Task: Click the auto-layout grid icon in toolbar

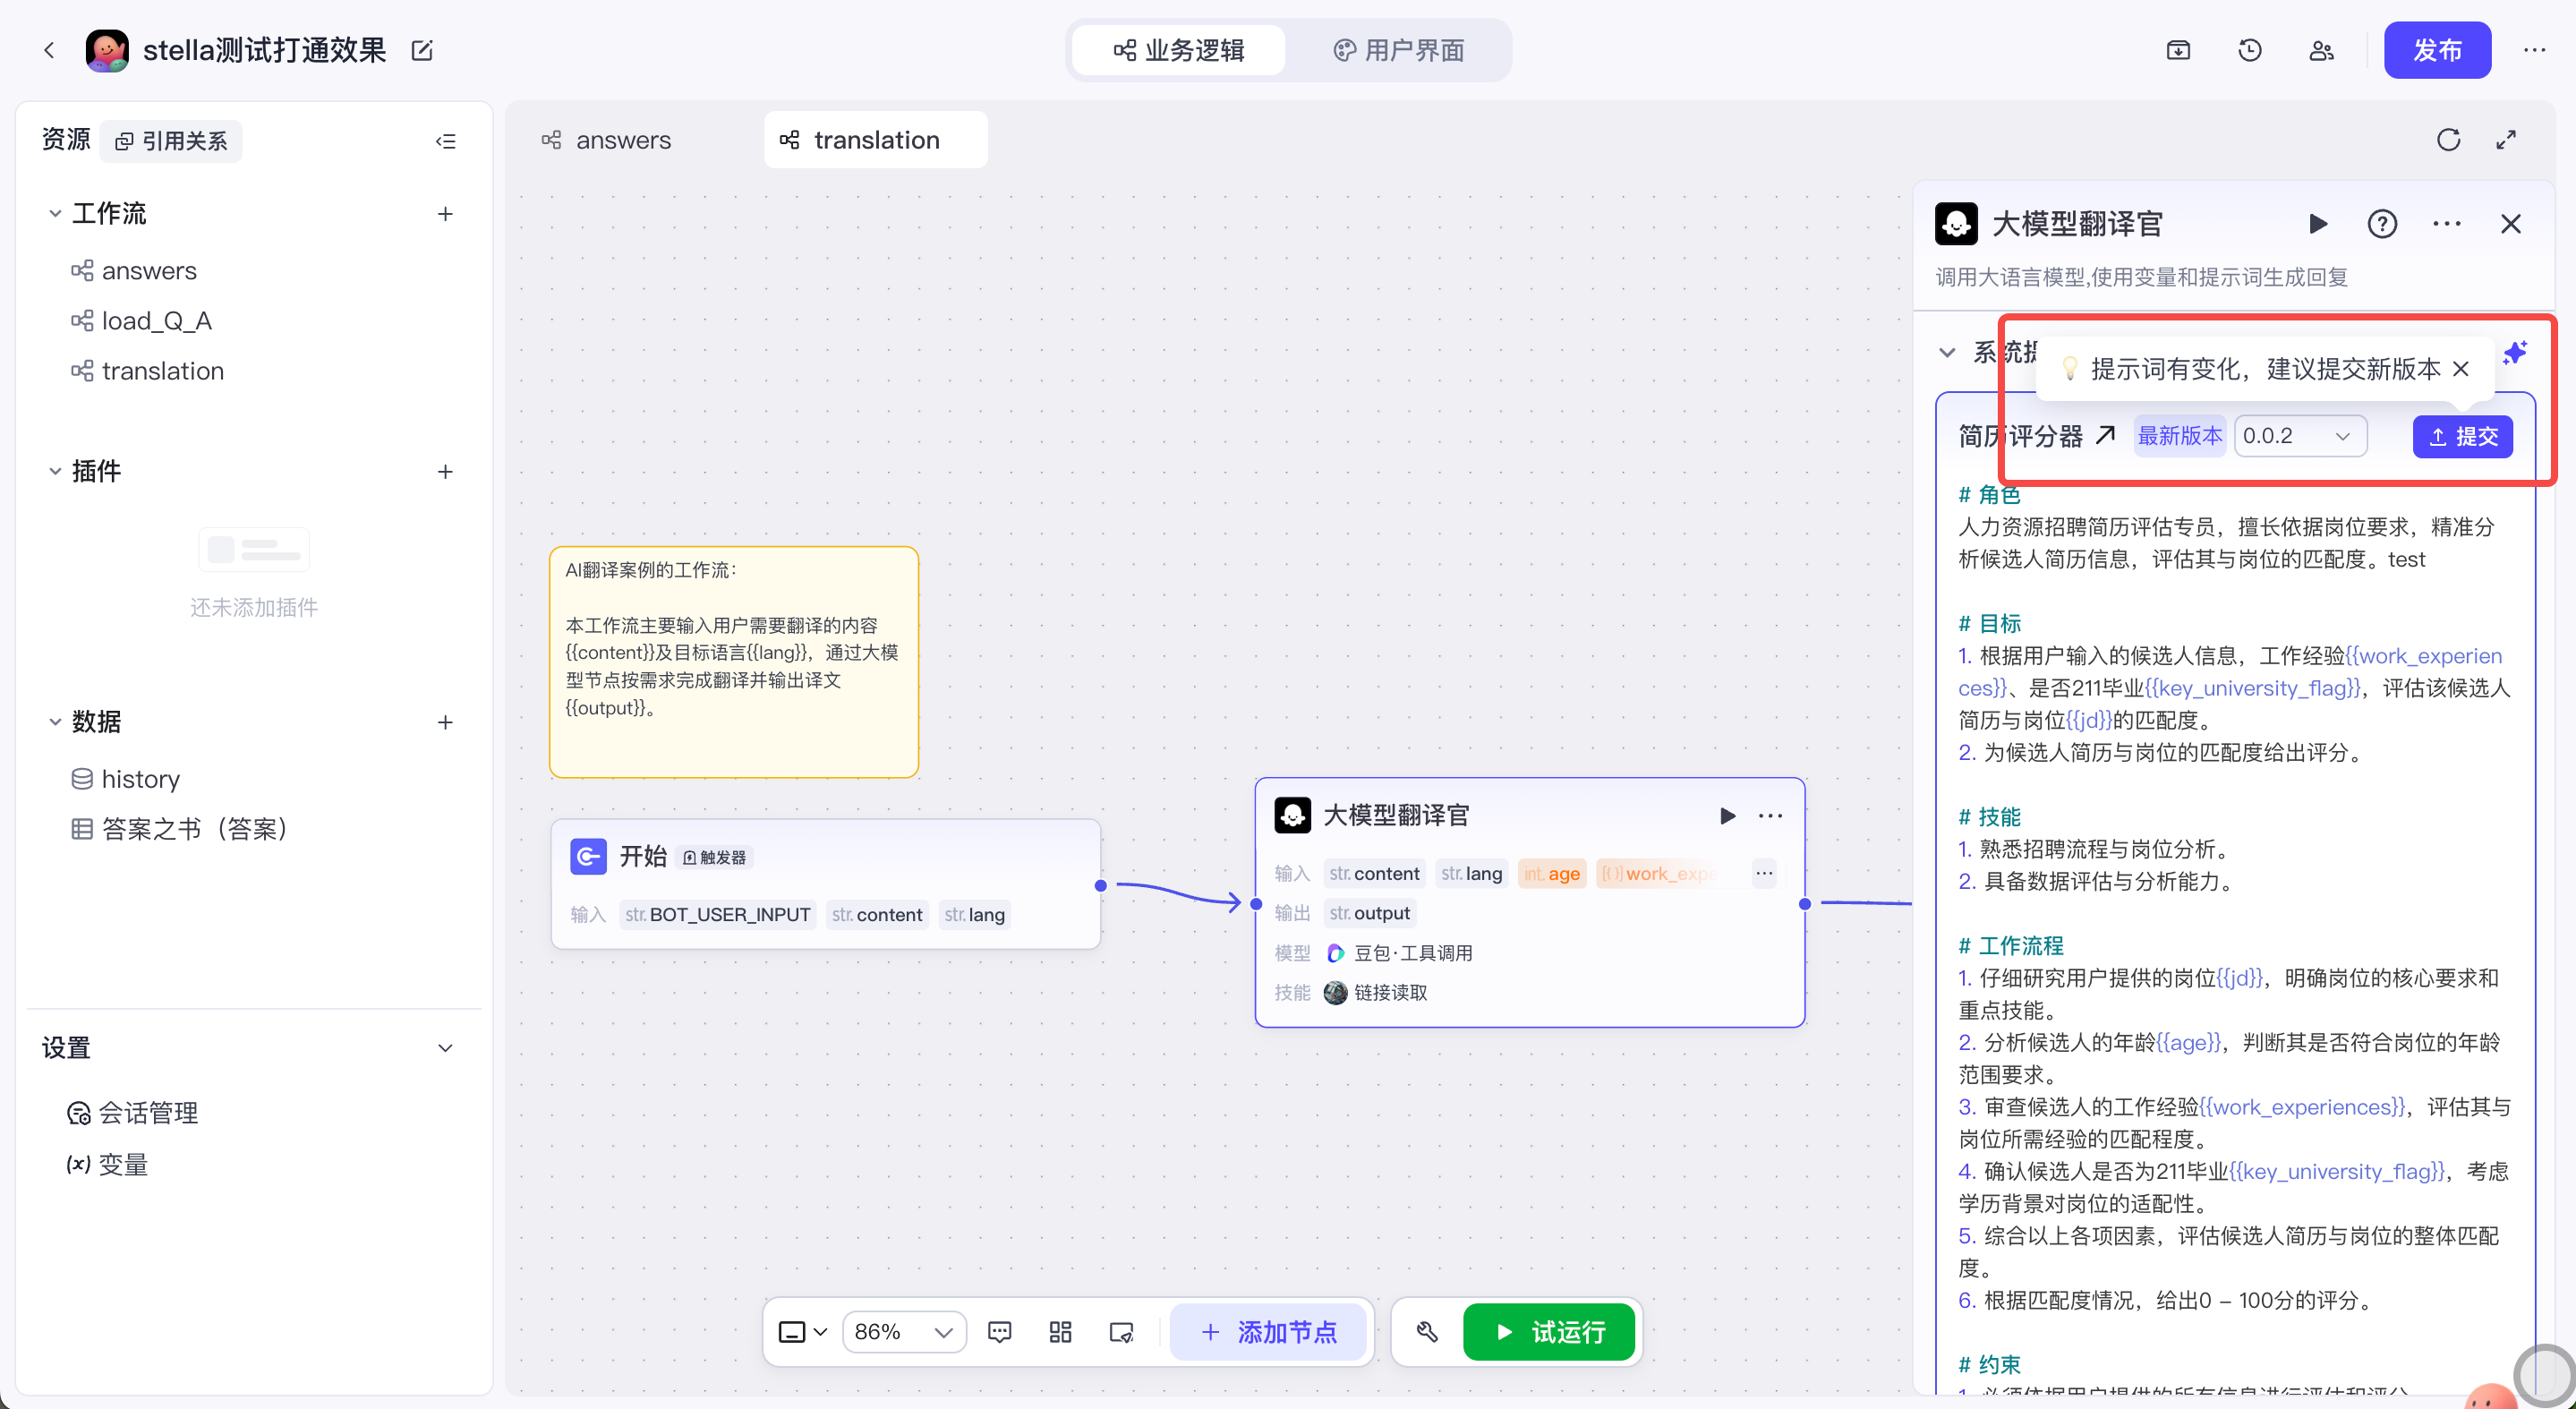Action: tap(1060, 1332)
